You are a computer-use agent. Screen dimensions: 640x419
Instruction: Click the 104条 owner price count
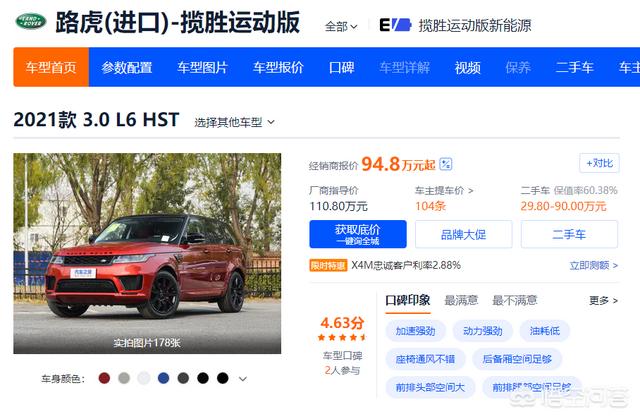430,206
